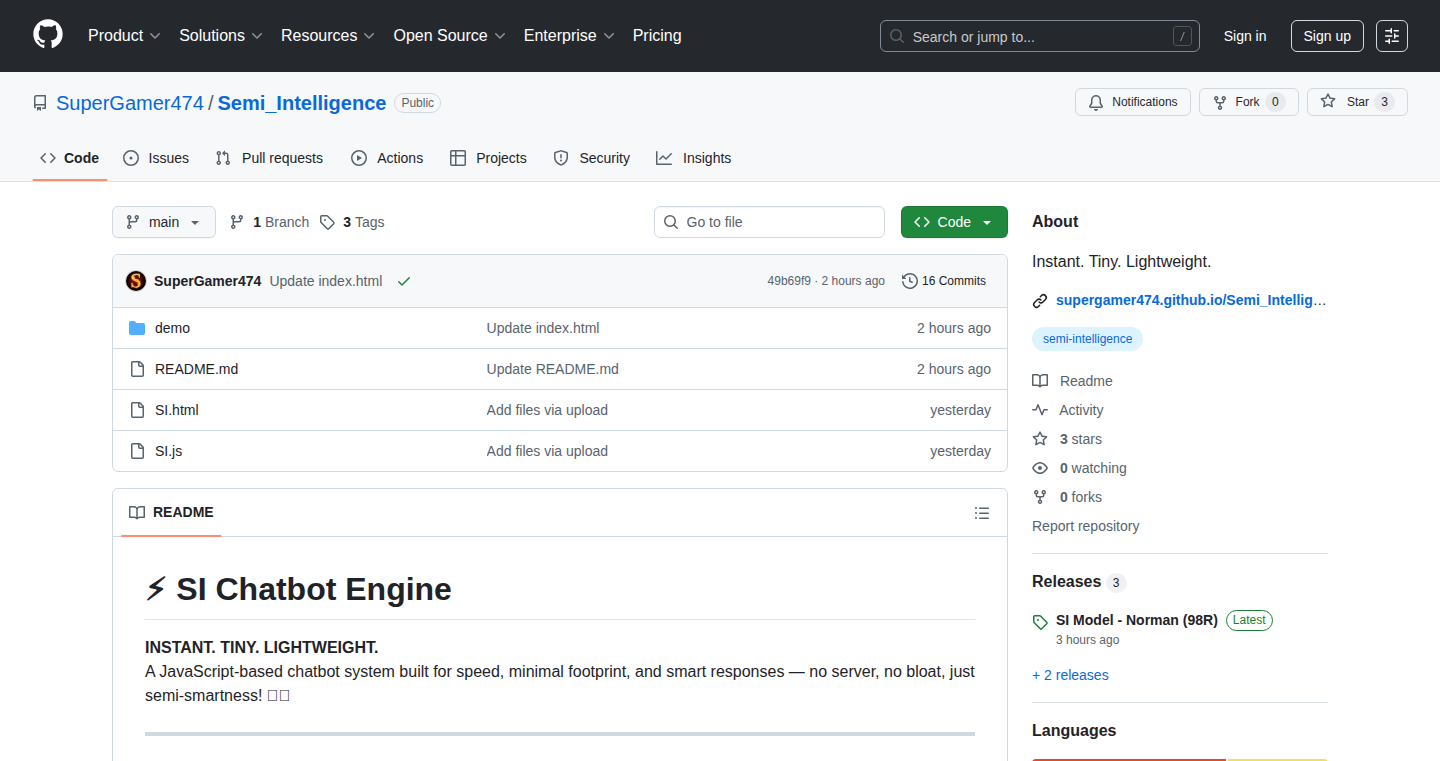Click the repository icon before SuperGamer474

(x=40, y=103)
